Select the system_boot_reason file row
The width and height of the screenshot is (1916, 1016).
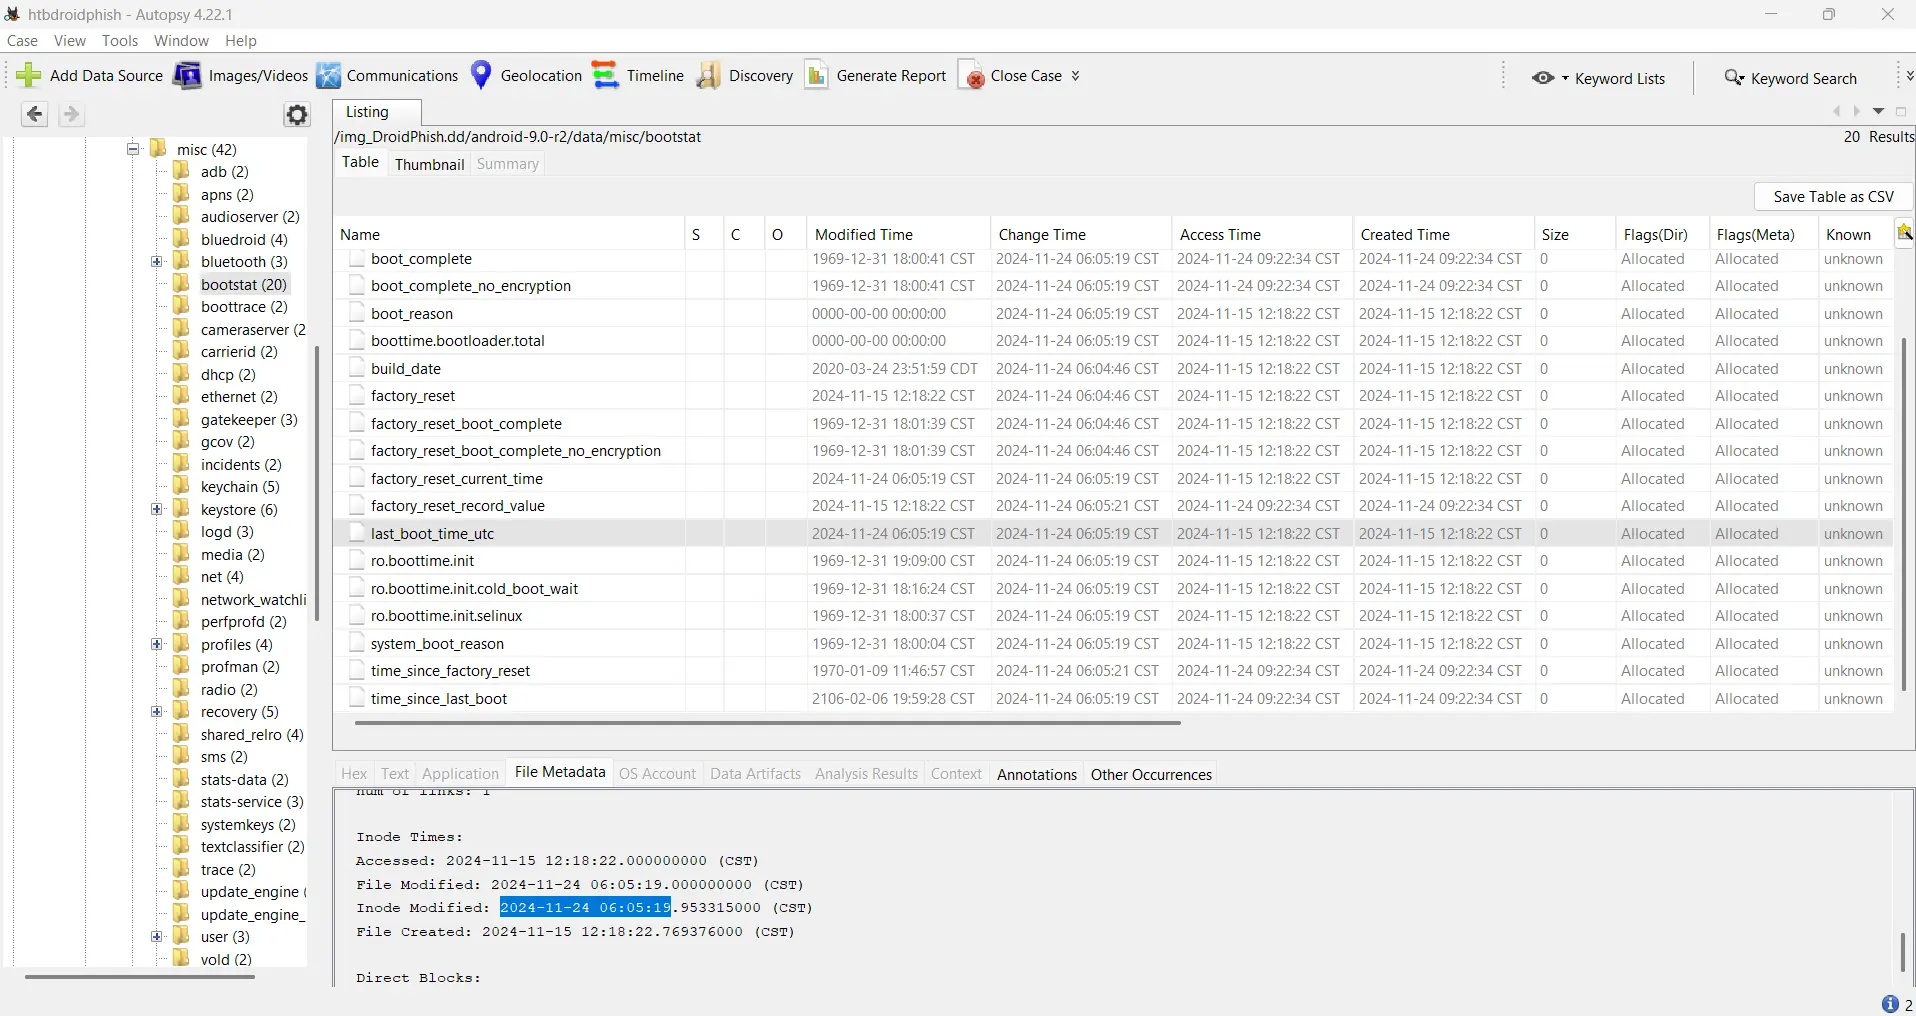pos(1113,644)
